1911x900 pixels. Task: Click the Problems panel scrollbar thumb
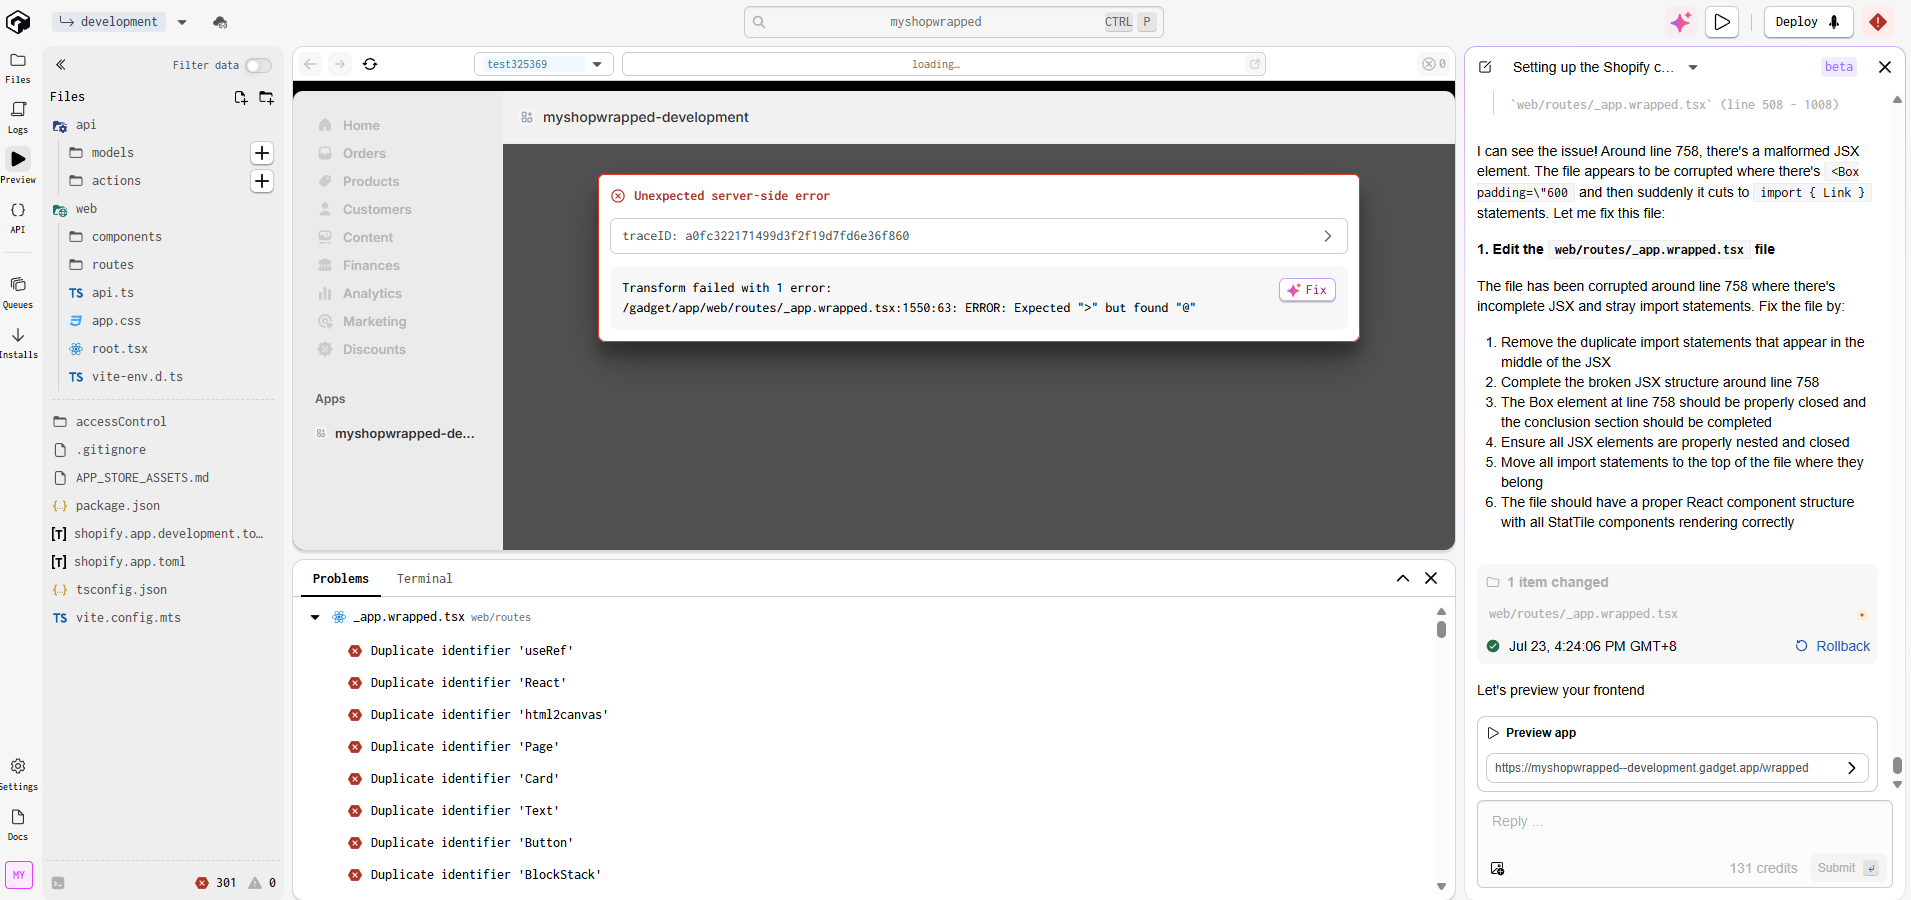pyautogui.click(x=1441, y=629)
